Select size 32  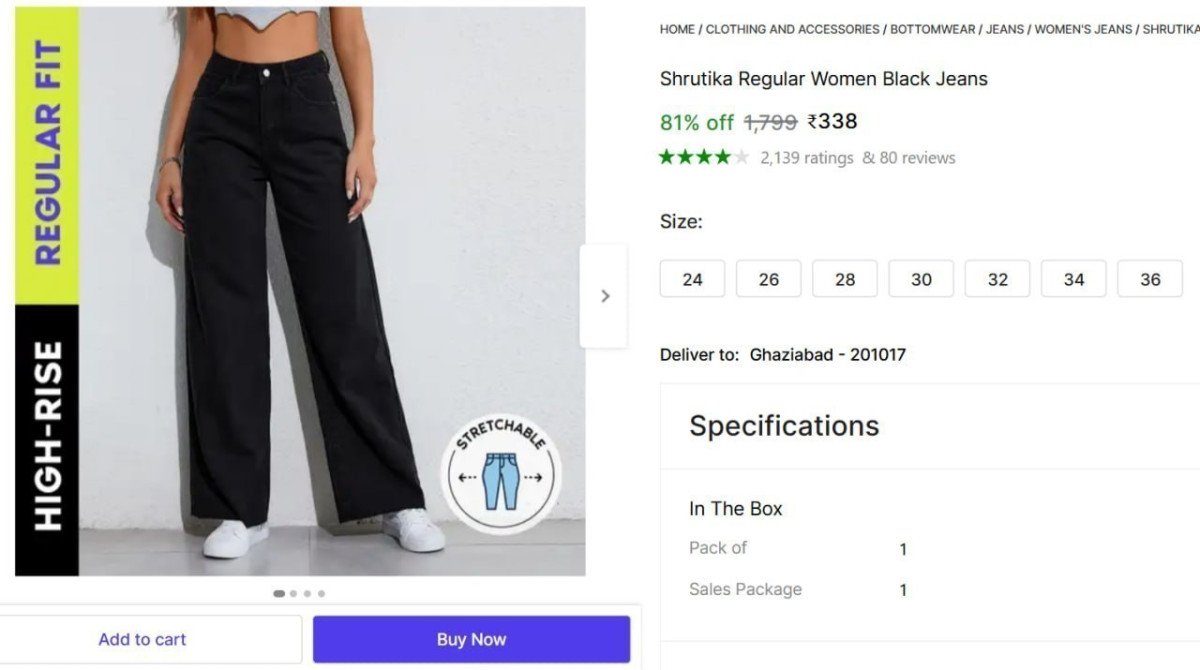[x=997, y=279]
